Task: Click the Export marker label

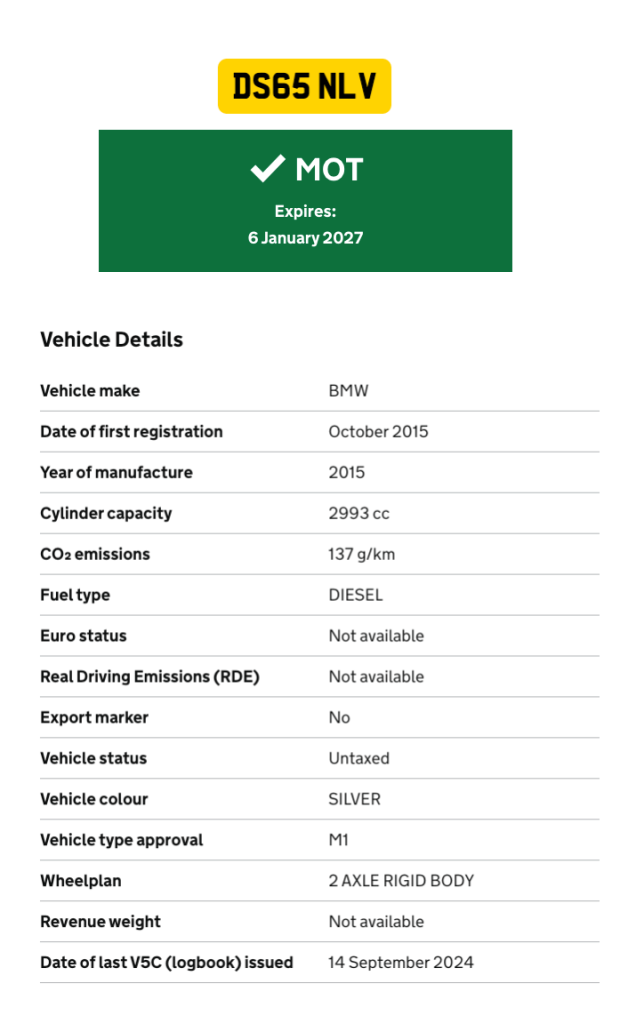Action: click(95, 718)
